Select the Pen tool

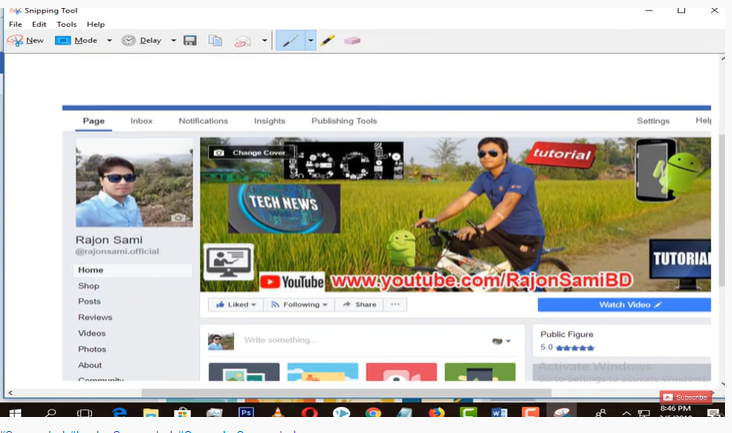click(290, 41)
